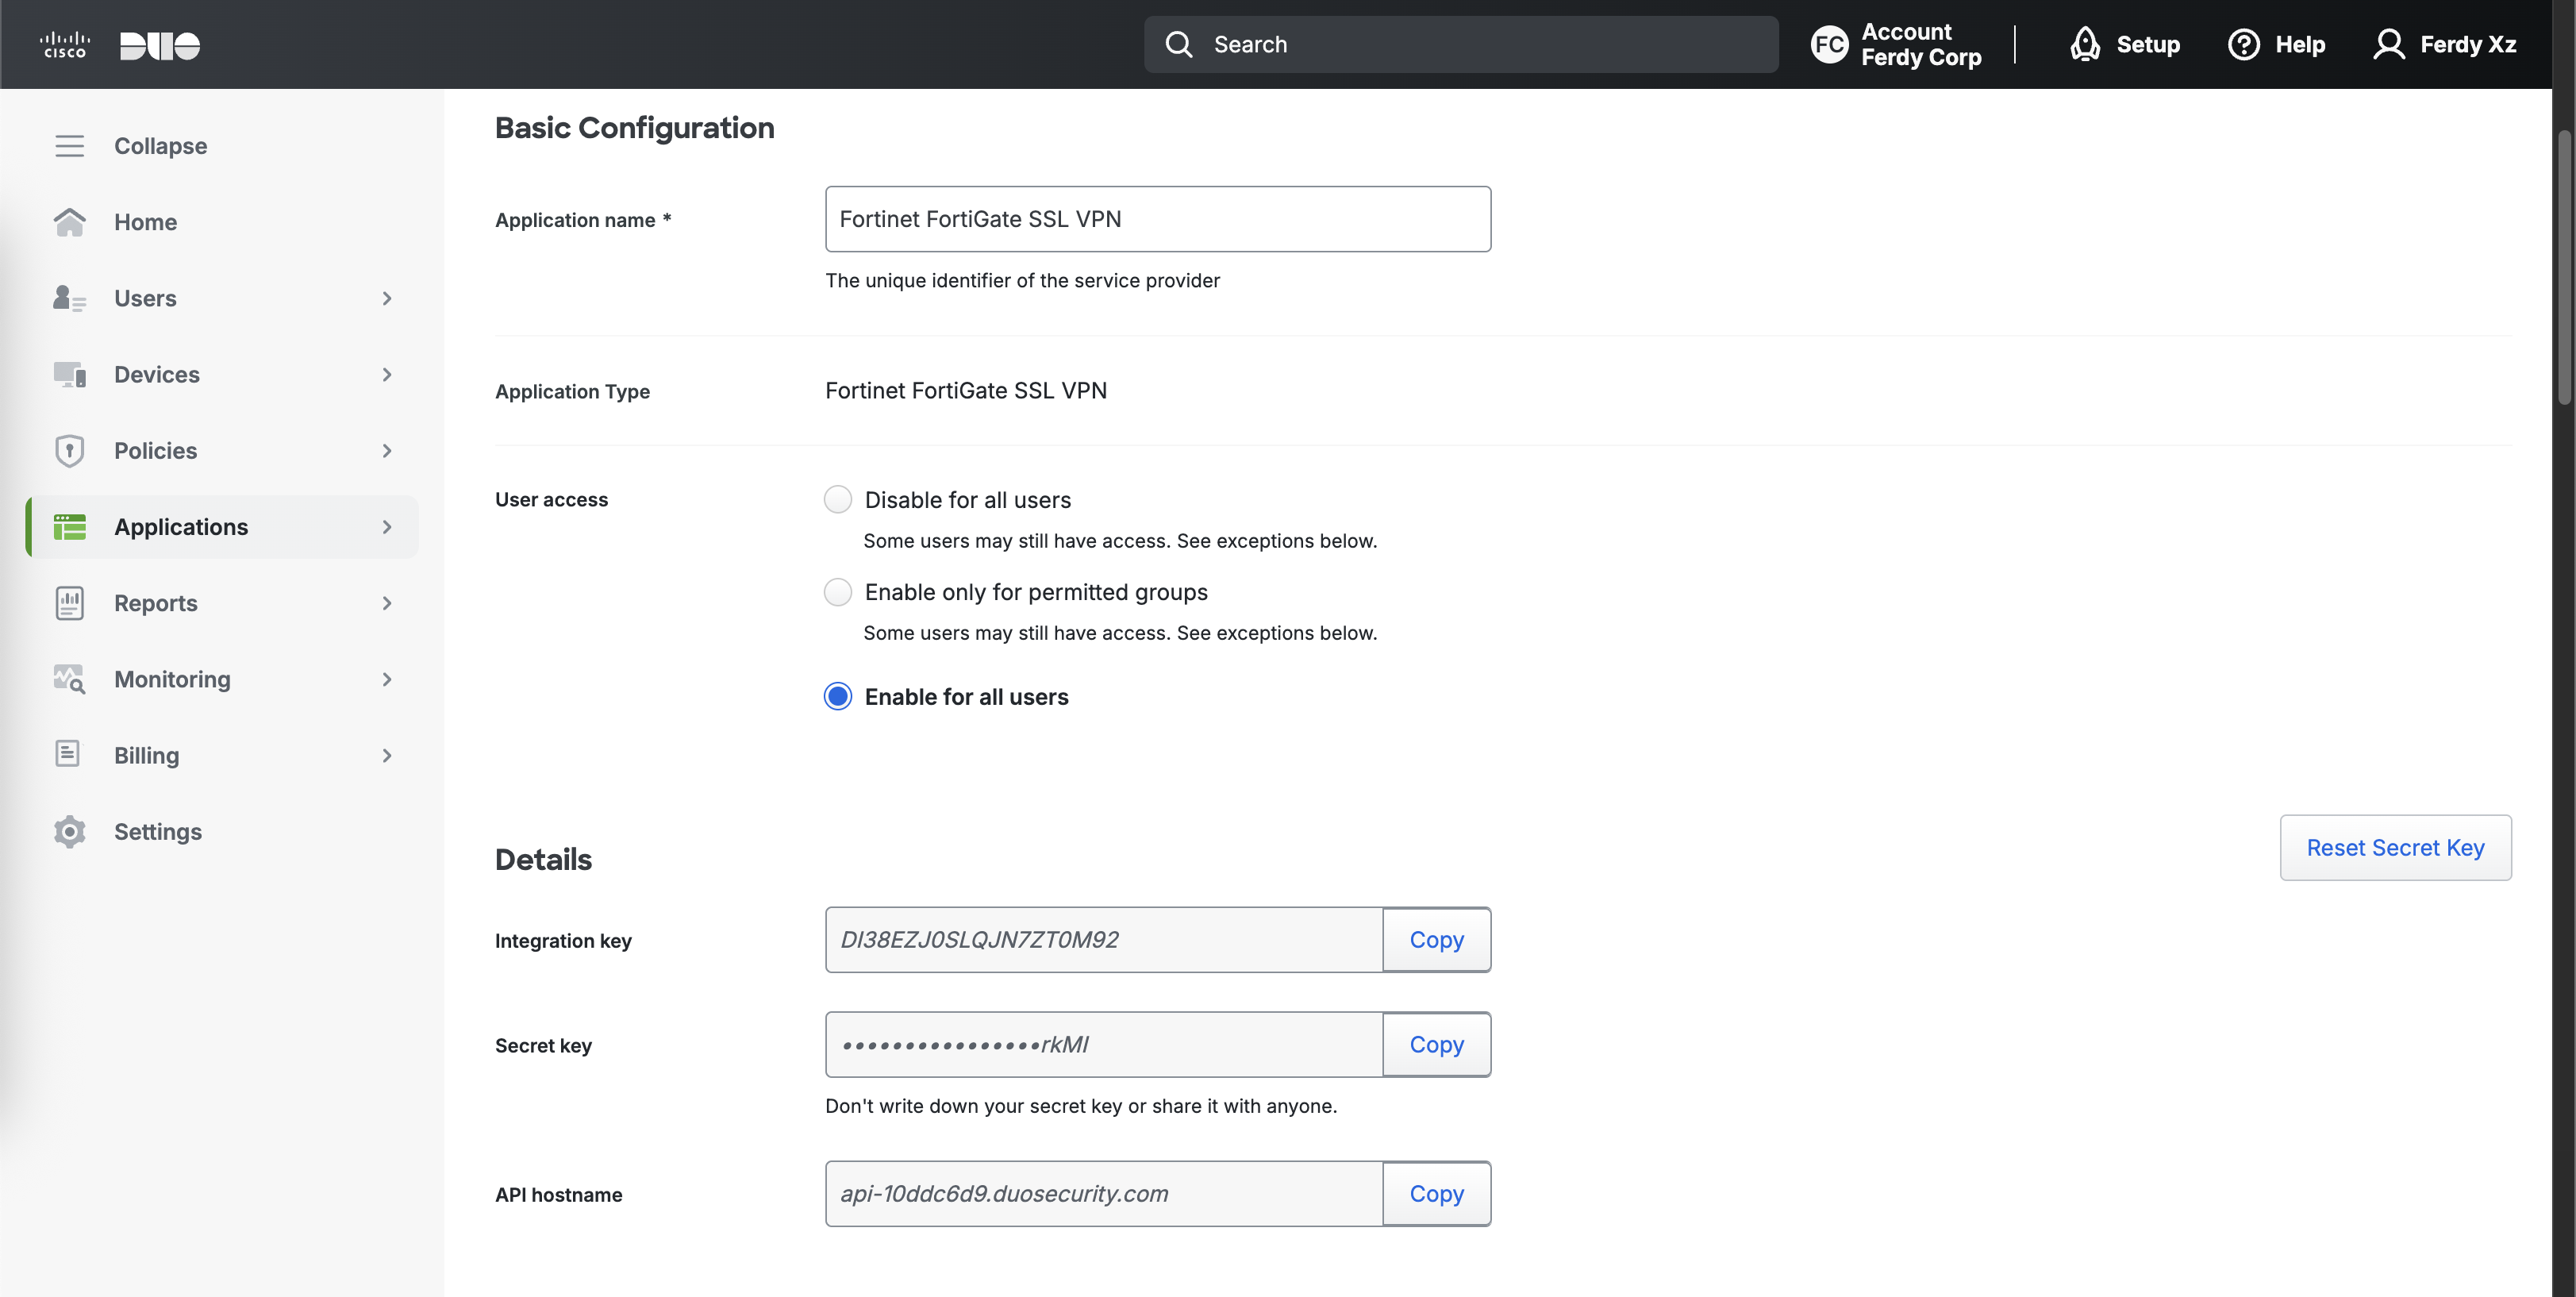Expand the Billing submenu chevron
This screenshot has width=2576, height=1297.
pyautogui.click(x=387, y=755)
